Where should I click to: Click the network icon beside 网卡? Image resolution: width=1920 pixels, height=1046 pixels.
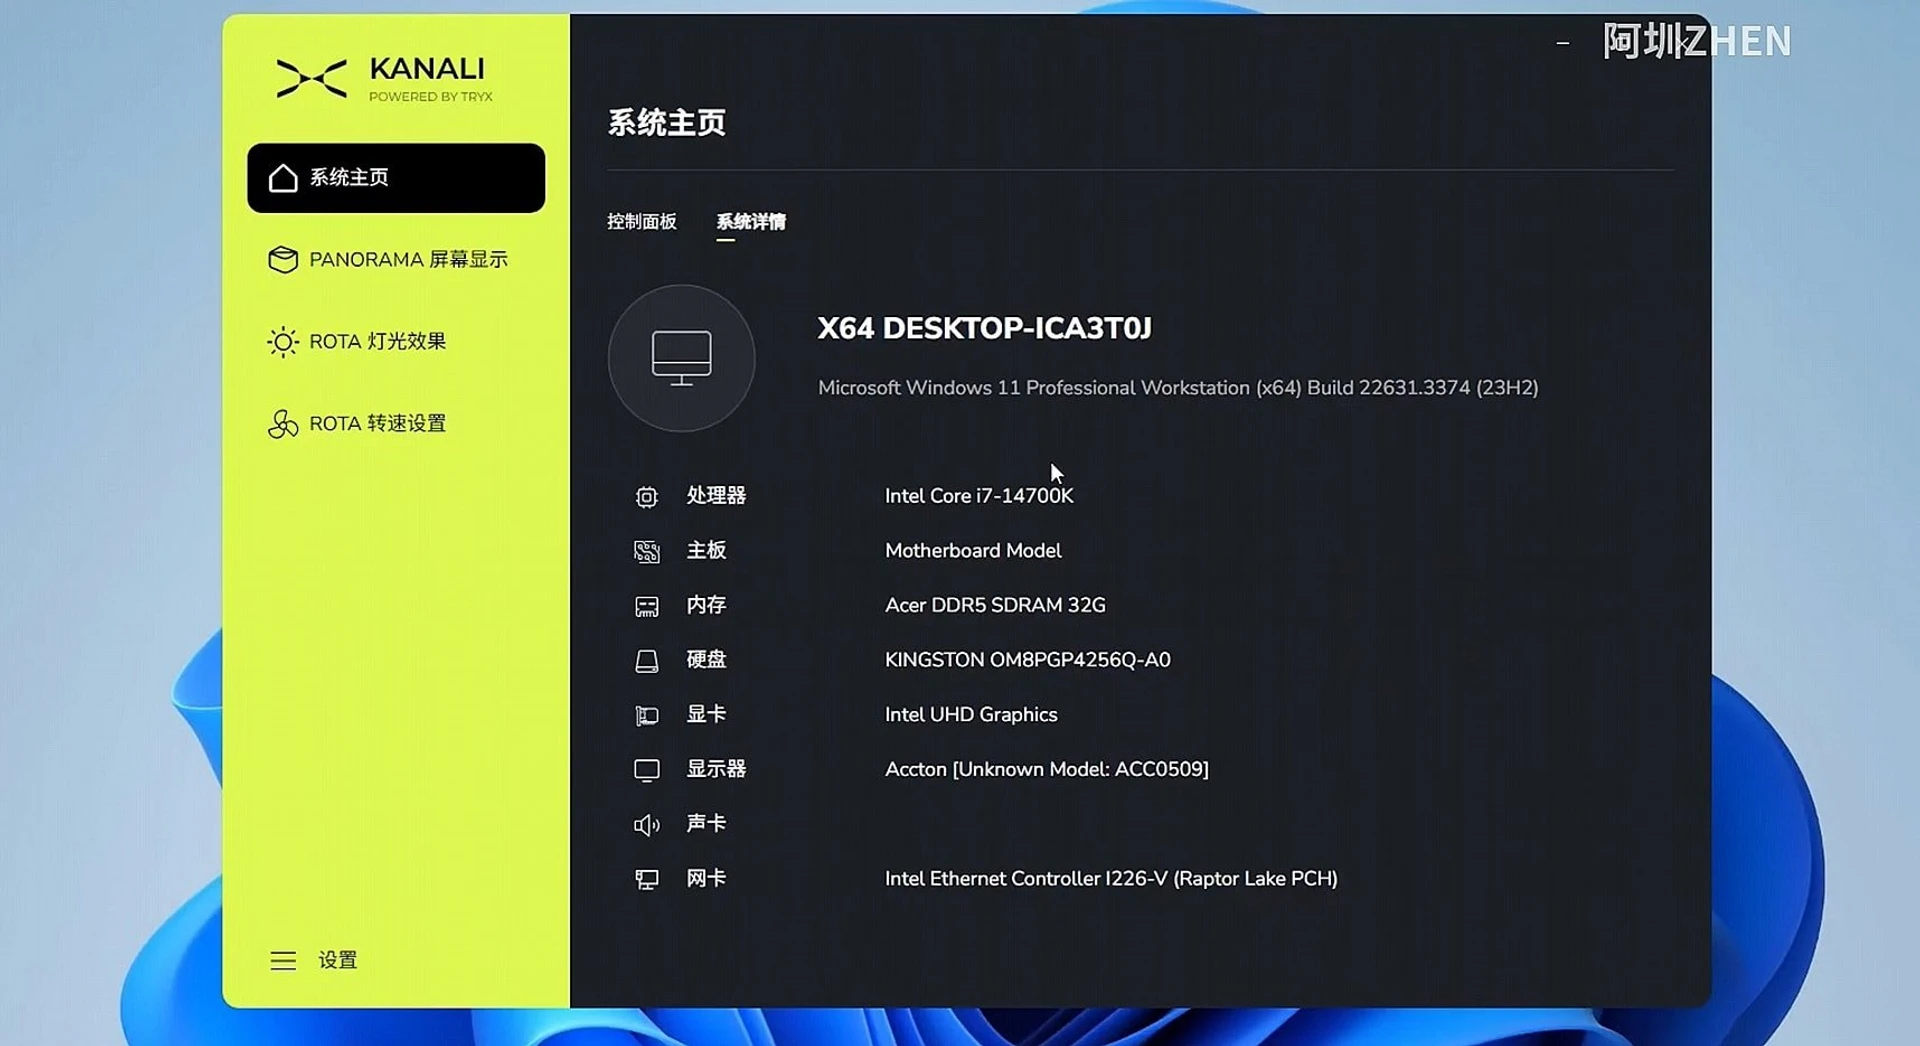tap(647, 880)
